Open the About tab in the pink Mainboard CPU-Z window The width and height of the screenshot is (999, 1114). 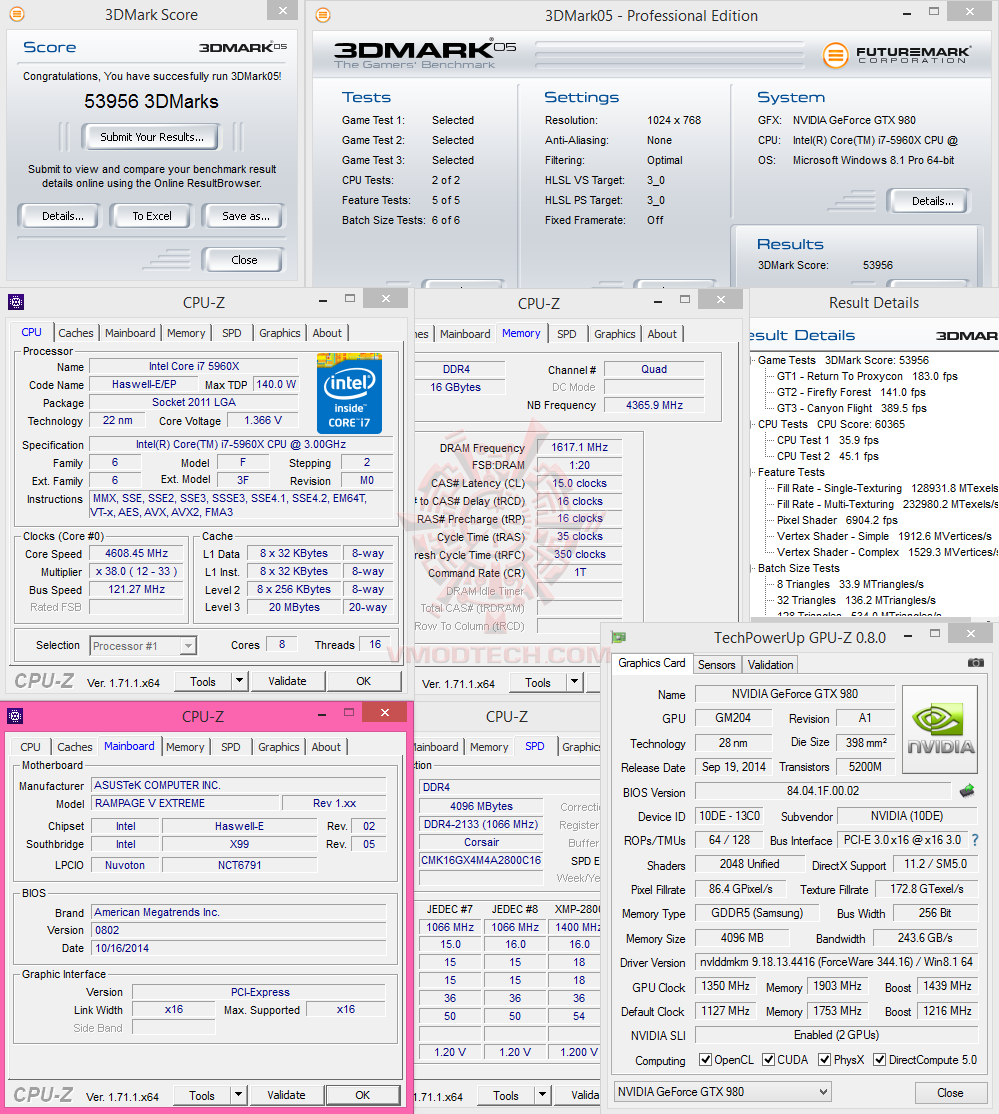point(326,747)
